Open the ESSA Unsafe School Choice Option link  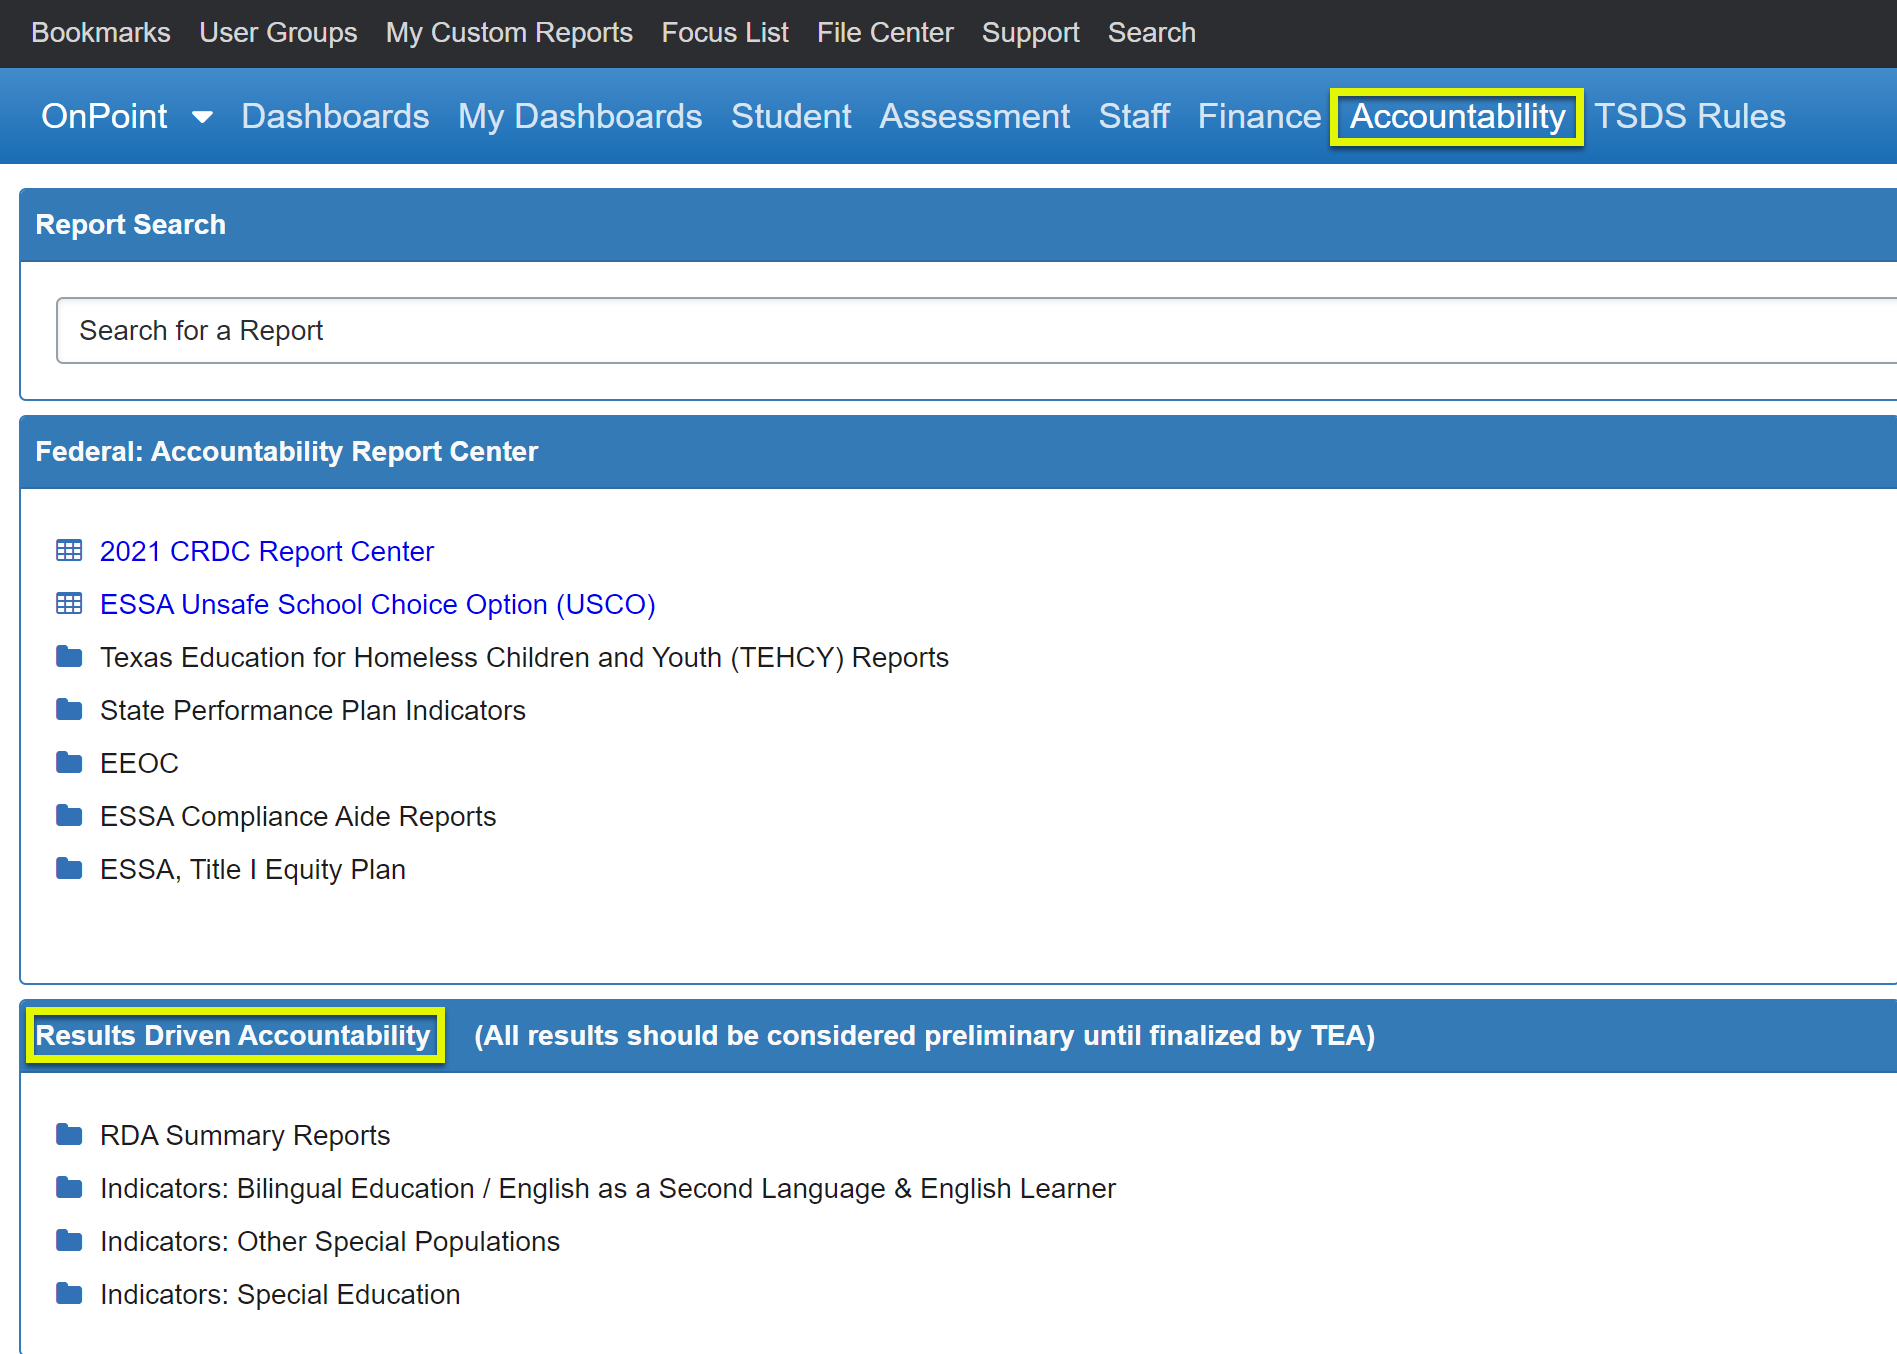[x=377, y=604]
